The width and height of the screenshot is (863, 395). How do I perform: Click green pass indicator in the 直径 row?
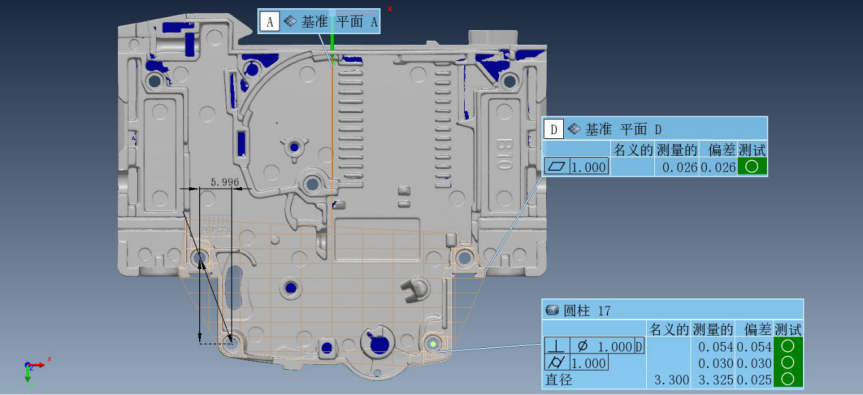(788, 379)
